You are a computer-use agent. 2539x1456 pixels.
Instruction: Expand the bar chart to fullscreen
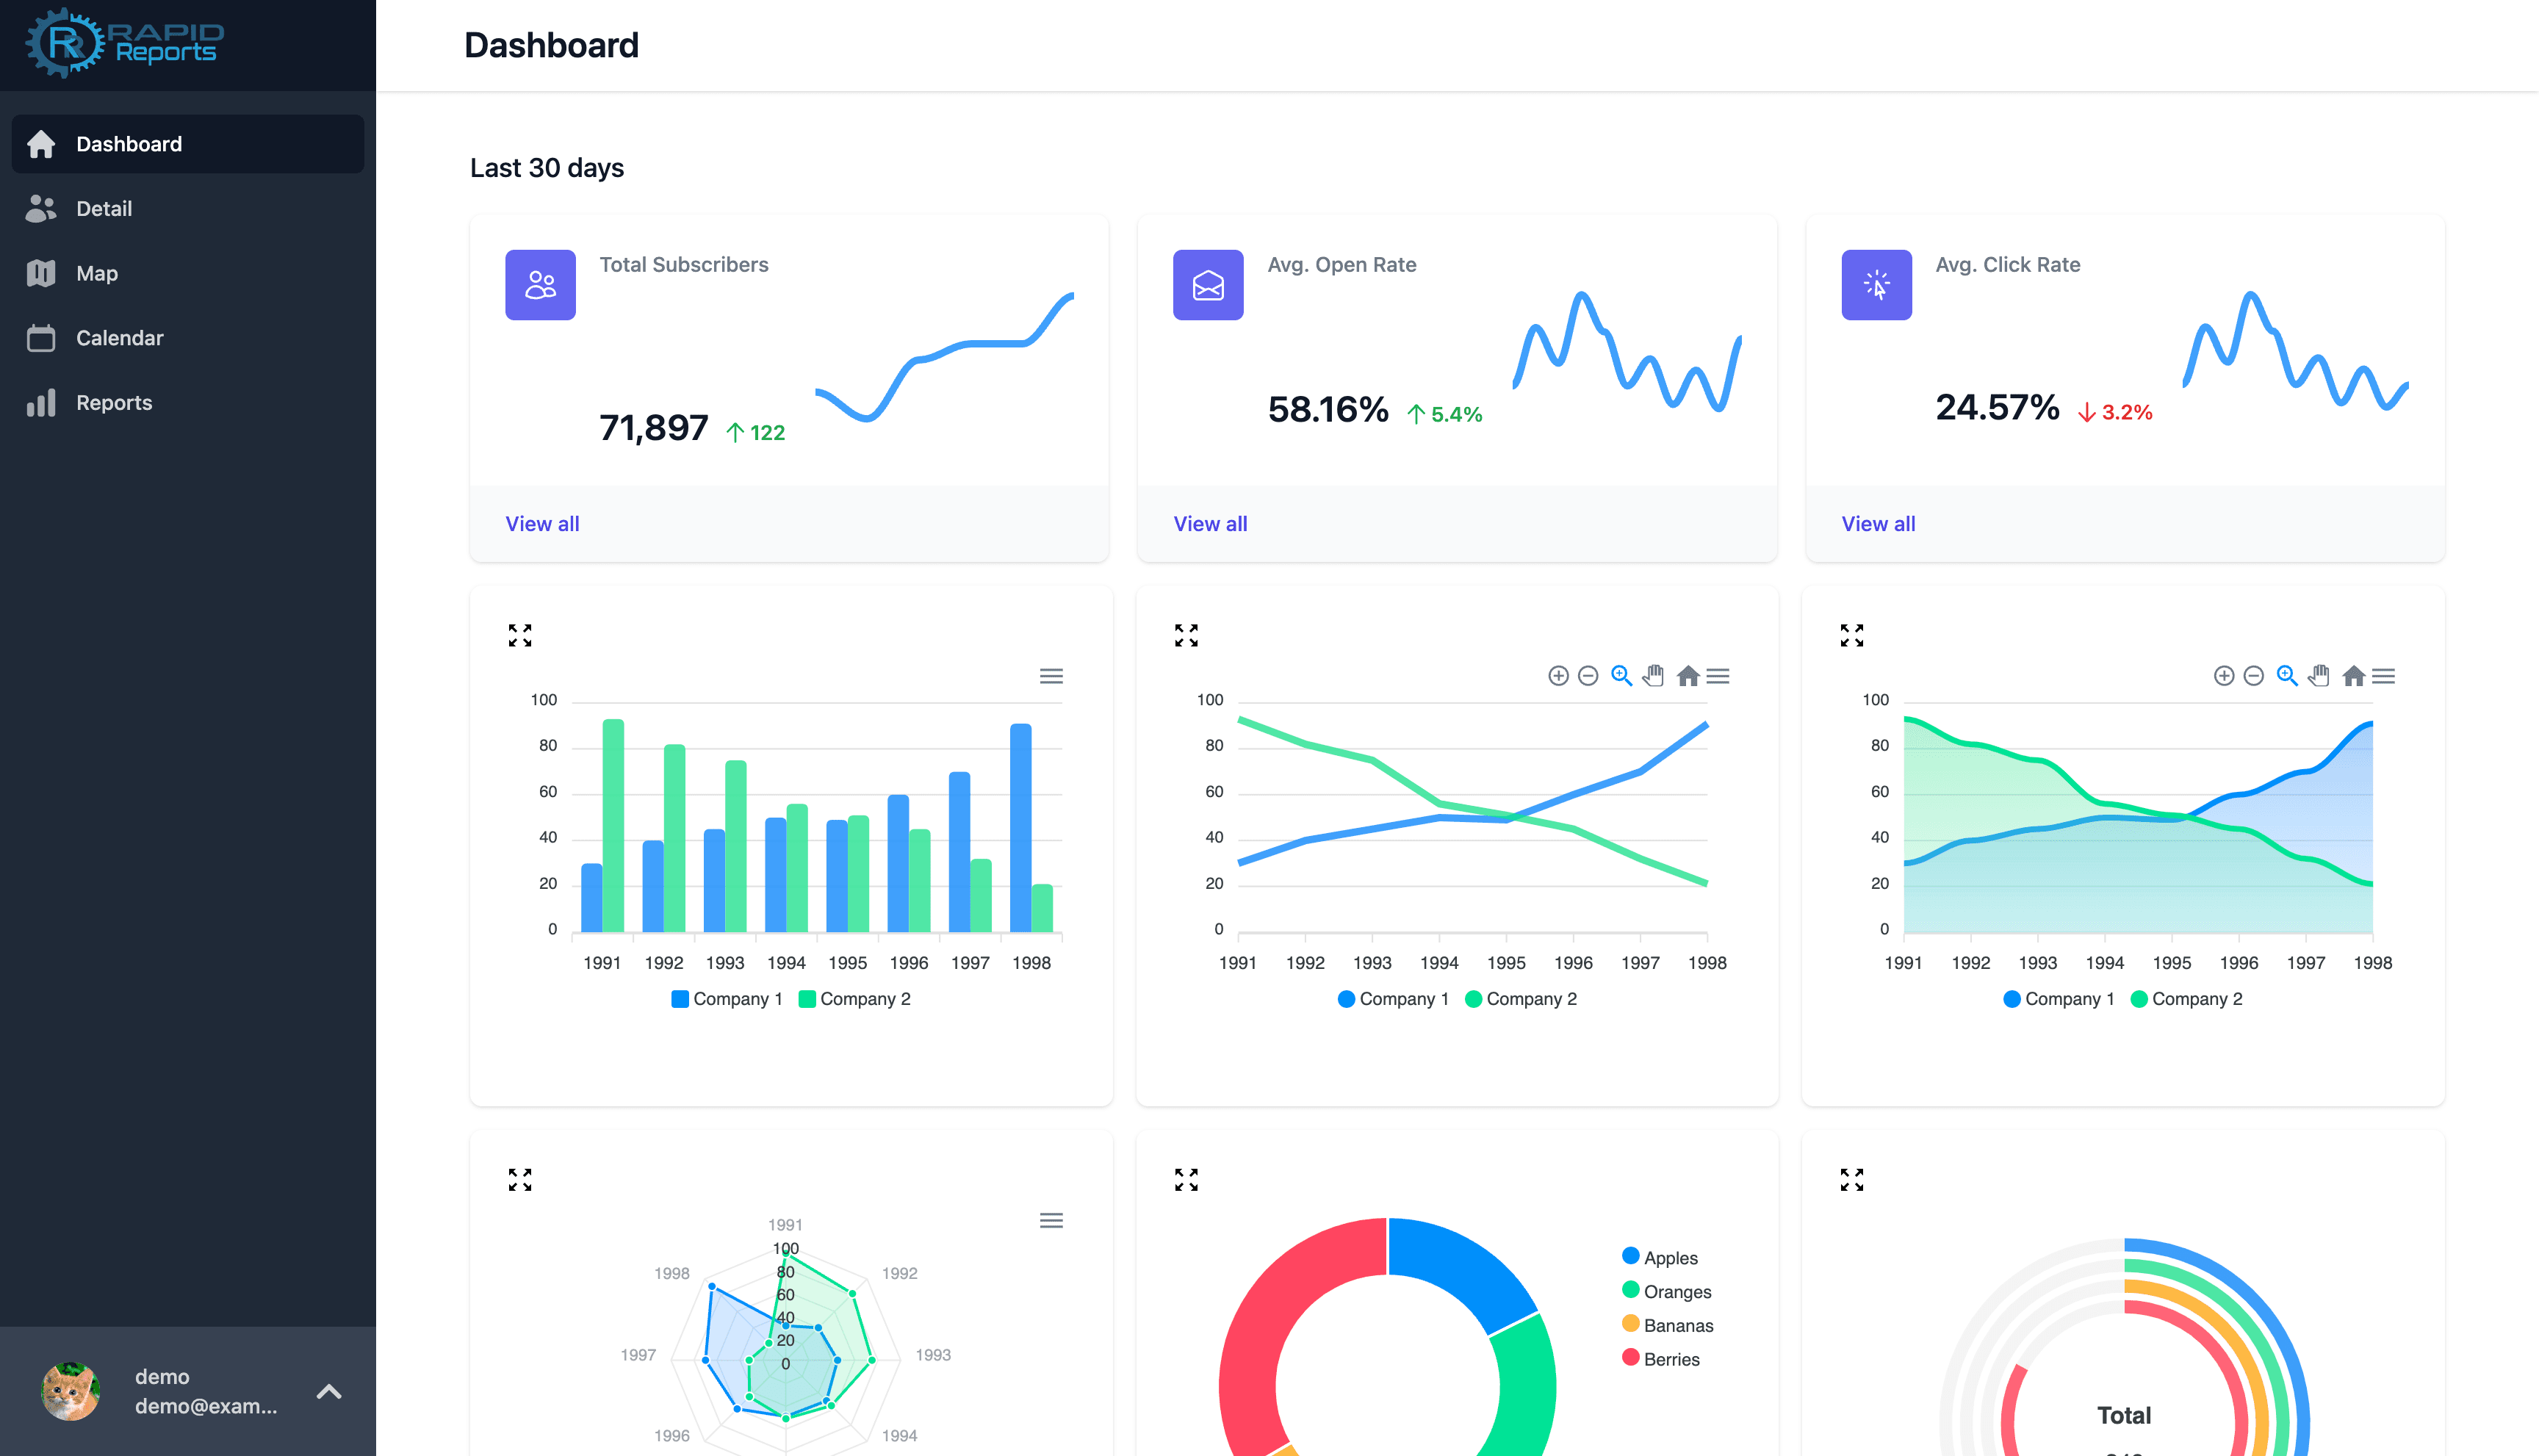520,635
